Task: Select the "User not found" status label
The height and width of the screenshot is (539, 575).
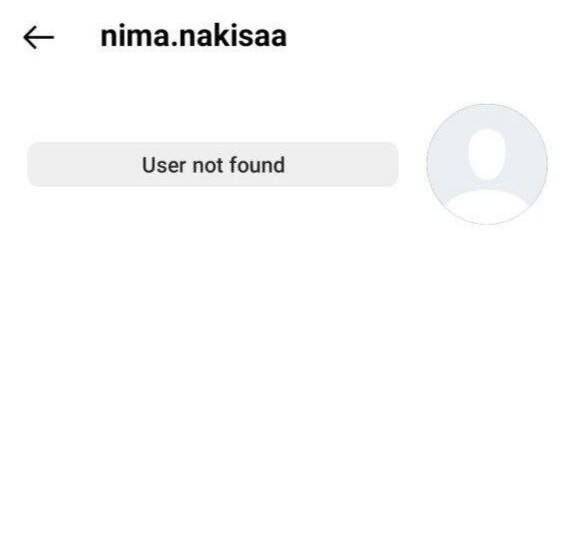Action: tap(213, 165)
